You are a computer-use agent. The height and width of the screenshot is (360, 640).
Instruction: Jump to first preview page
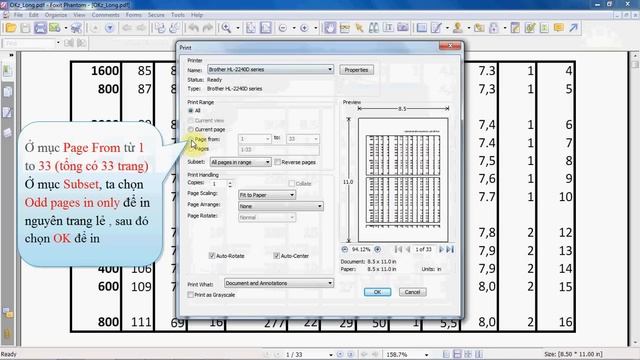398,249
